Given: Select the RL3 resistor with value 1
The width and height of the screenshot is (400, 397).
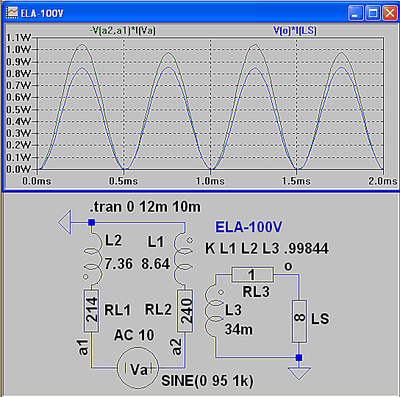Looking at the screenshot, I should pyautogui.click(x=253, y=275).
